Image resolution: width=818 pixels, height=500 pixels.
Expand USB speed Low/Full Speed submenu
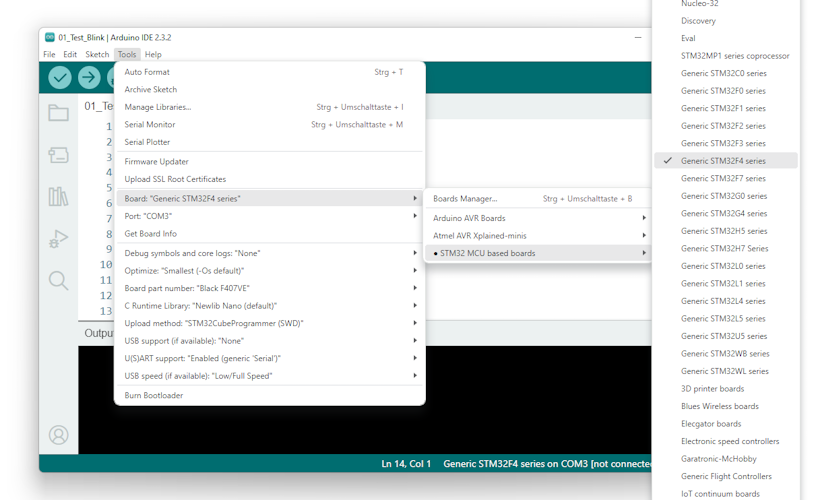[x=270, y=376]
